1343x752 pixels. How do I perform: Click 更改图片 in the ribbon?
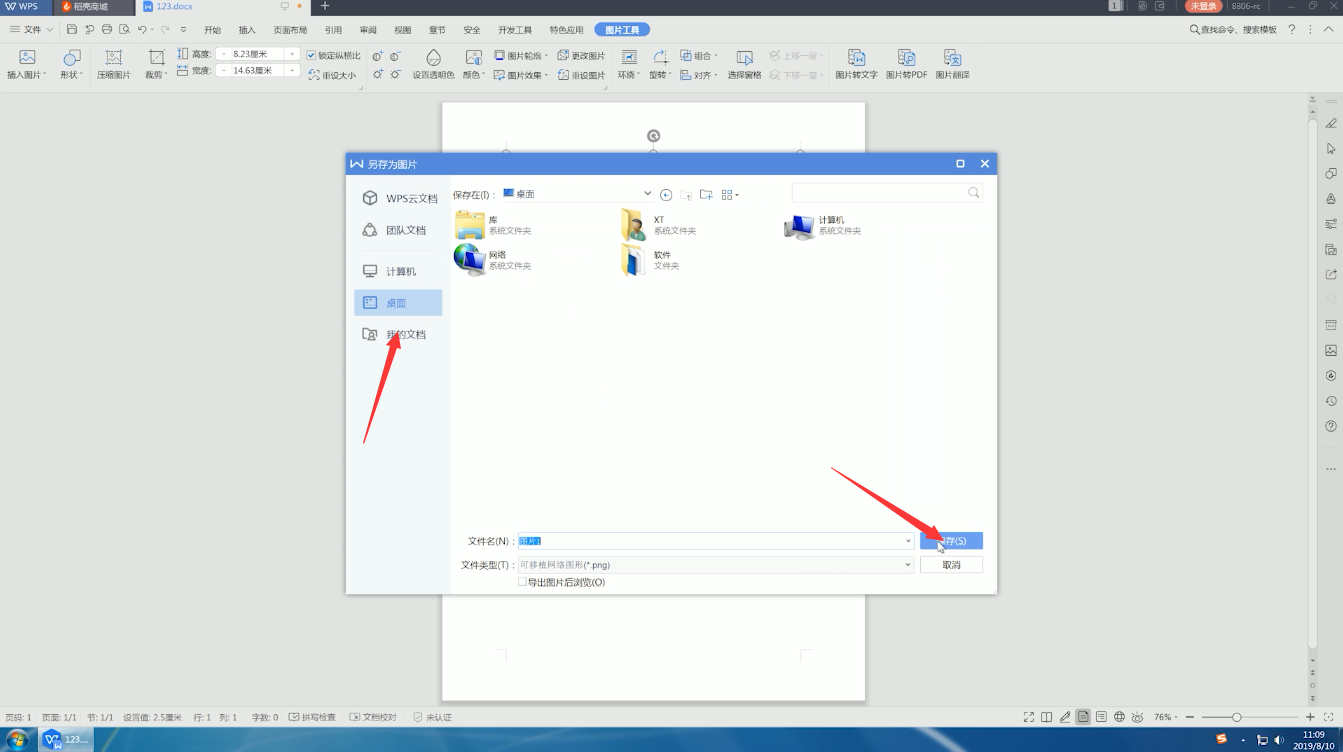click(x=581, y=56)
